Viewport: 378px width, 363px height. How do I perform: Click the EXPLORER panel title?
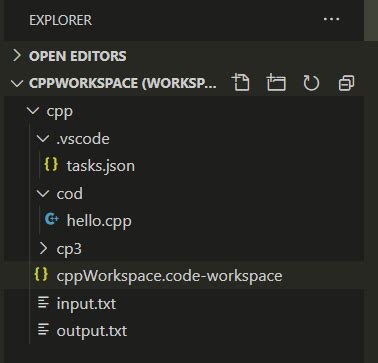tap(60, 20)
